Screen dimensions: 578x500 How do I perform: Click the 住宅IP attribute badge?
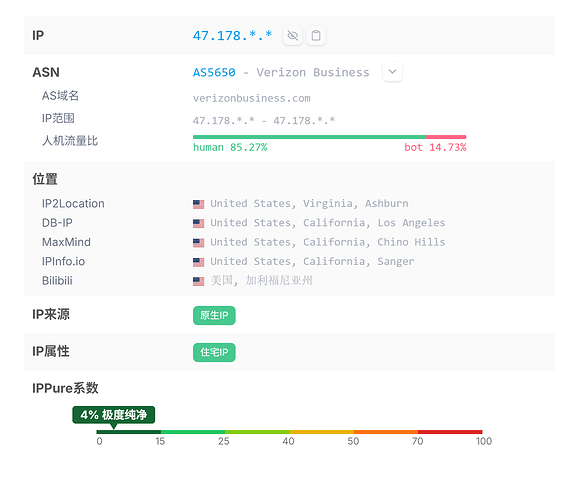click(x=214, y=353)
